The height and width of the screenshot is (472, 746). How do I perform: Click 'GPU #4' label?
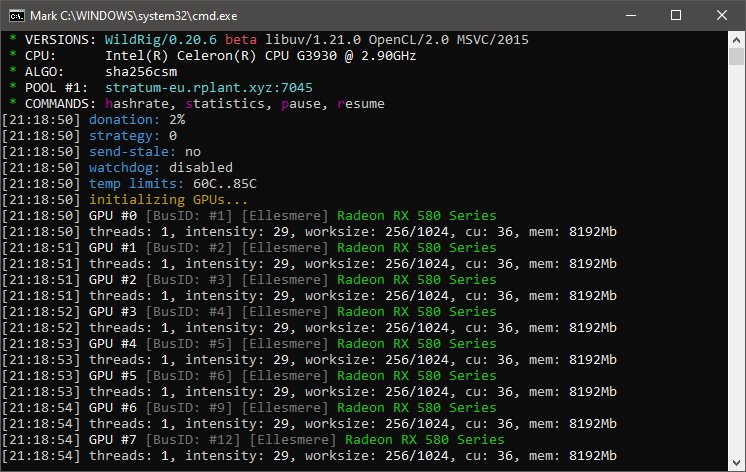click(113, 344)
